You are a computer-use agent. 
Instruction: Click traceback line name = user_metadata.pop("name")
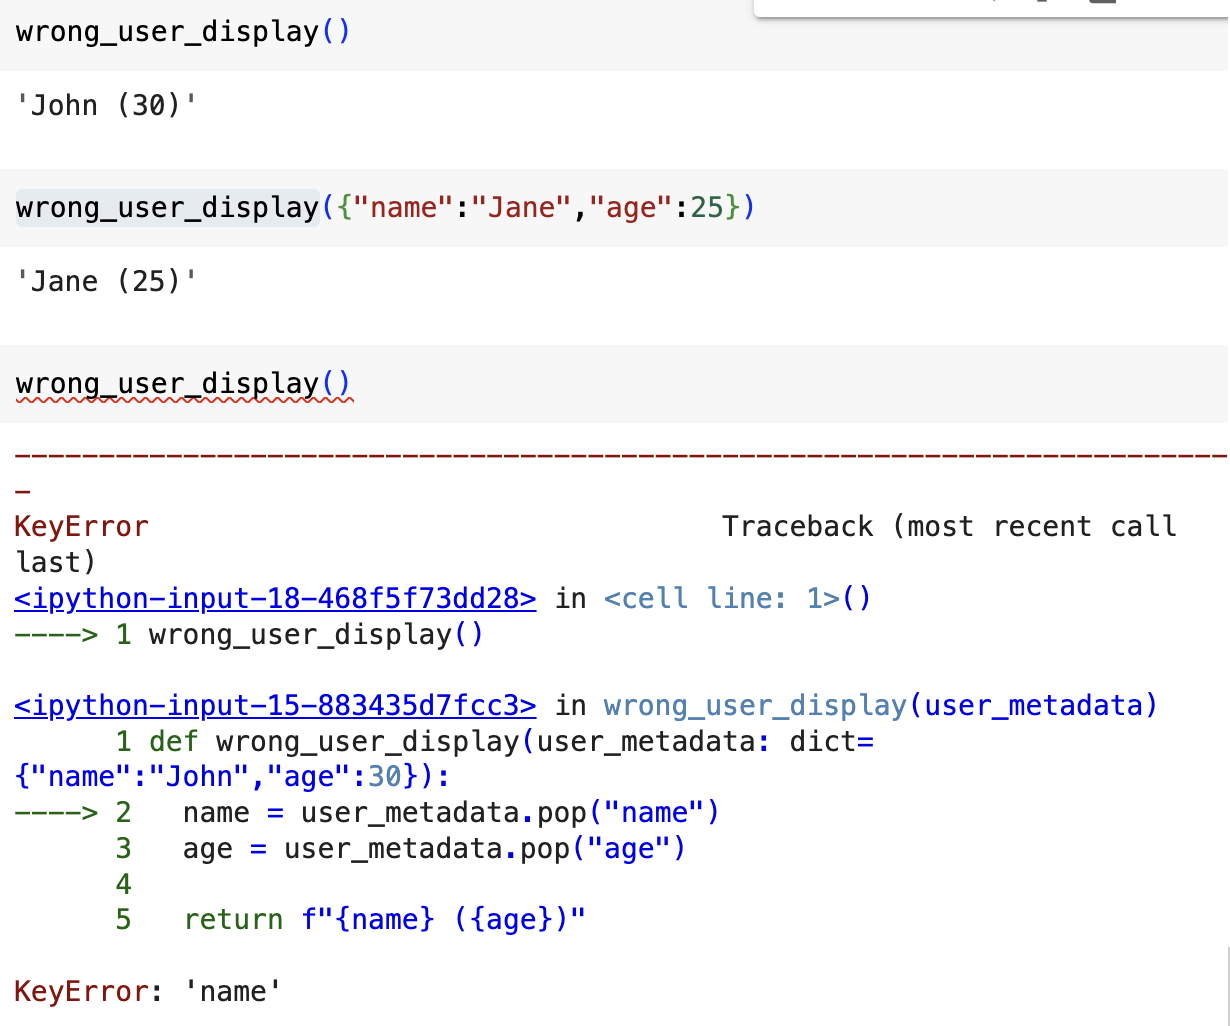point(450,812)
